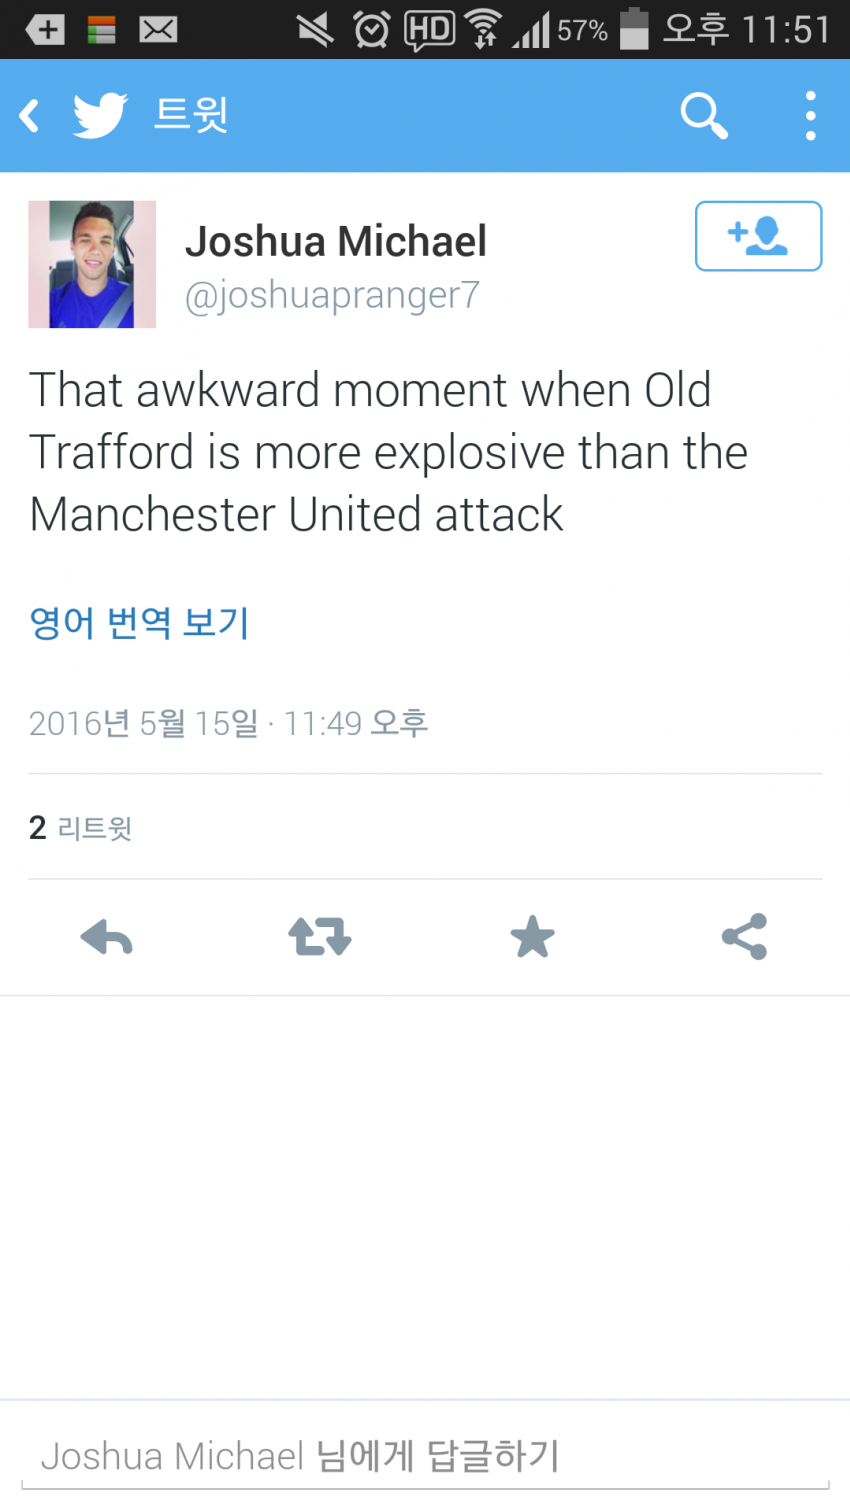Retweet this tweet

319,938
